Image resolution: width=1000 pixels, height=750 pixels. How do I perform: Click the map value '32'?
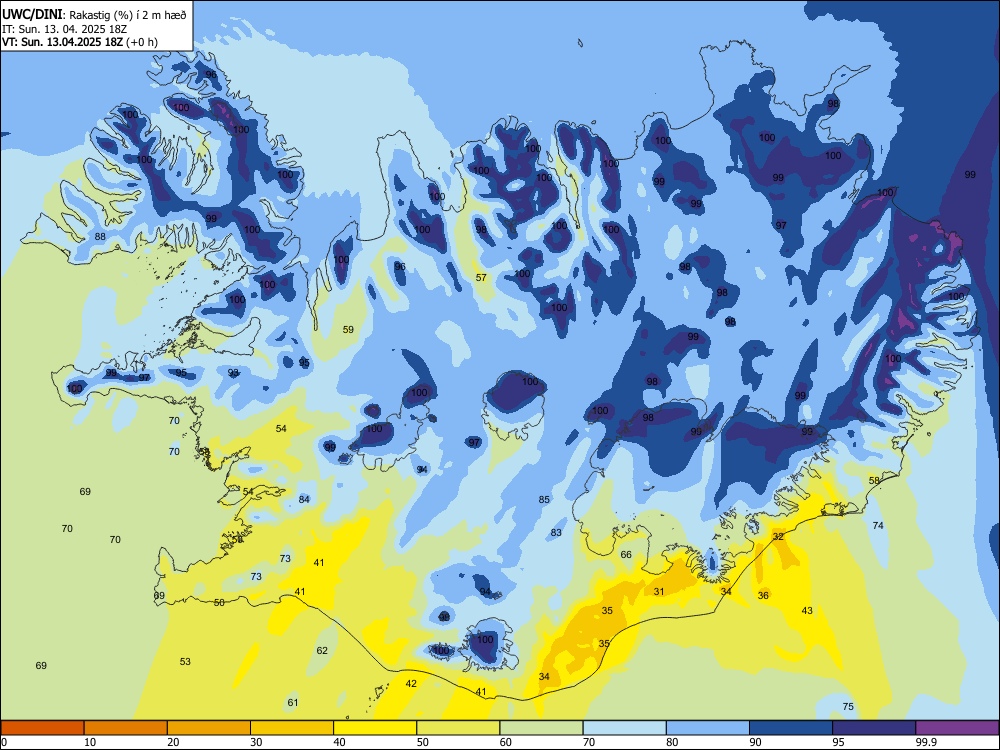pyautogui.click(x=778, y=537)
